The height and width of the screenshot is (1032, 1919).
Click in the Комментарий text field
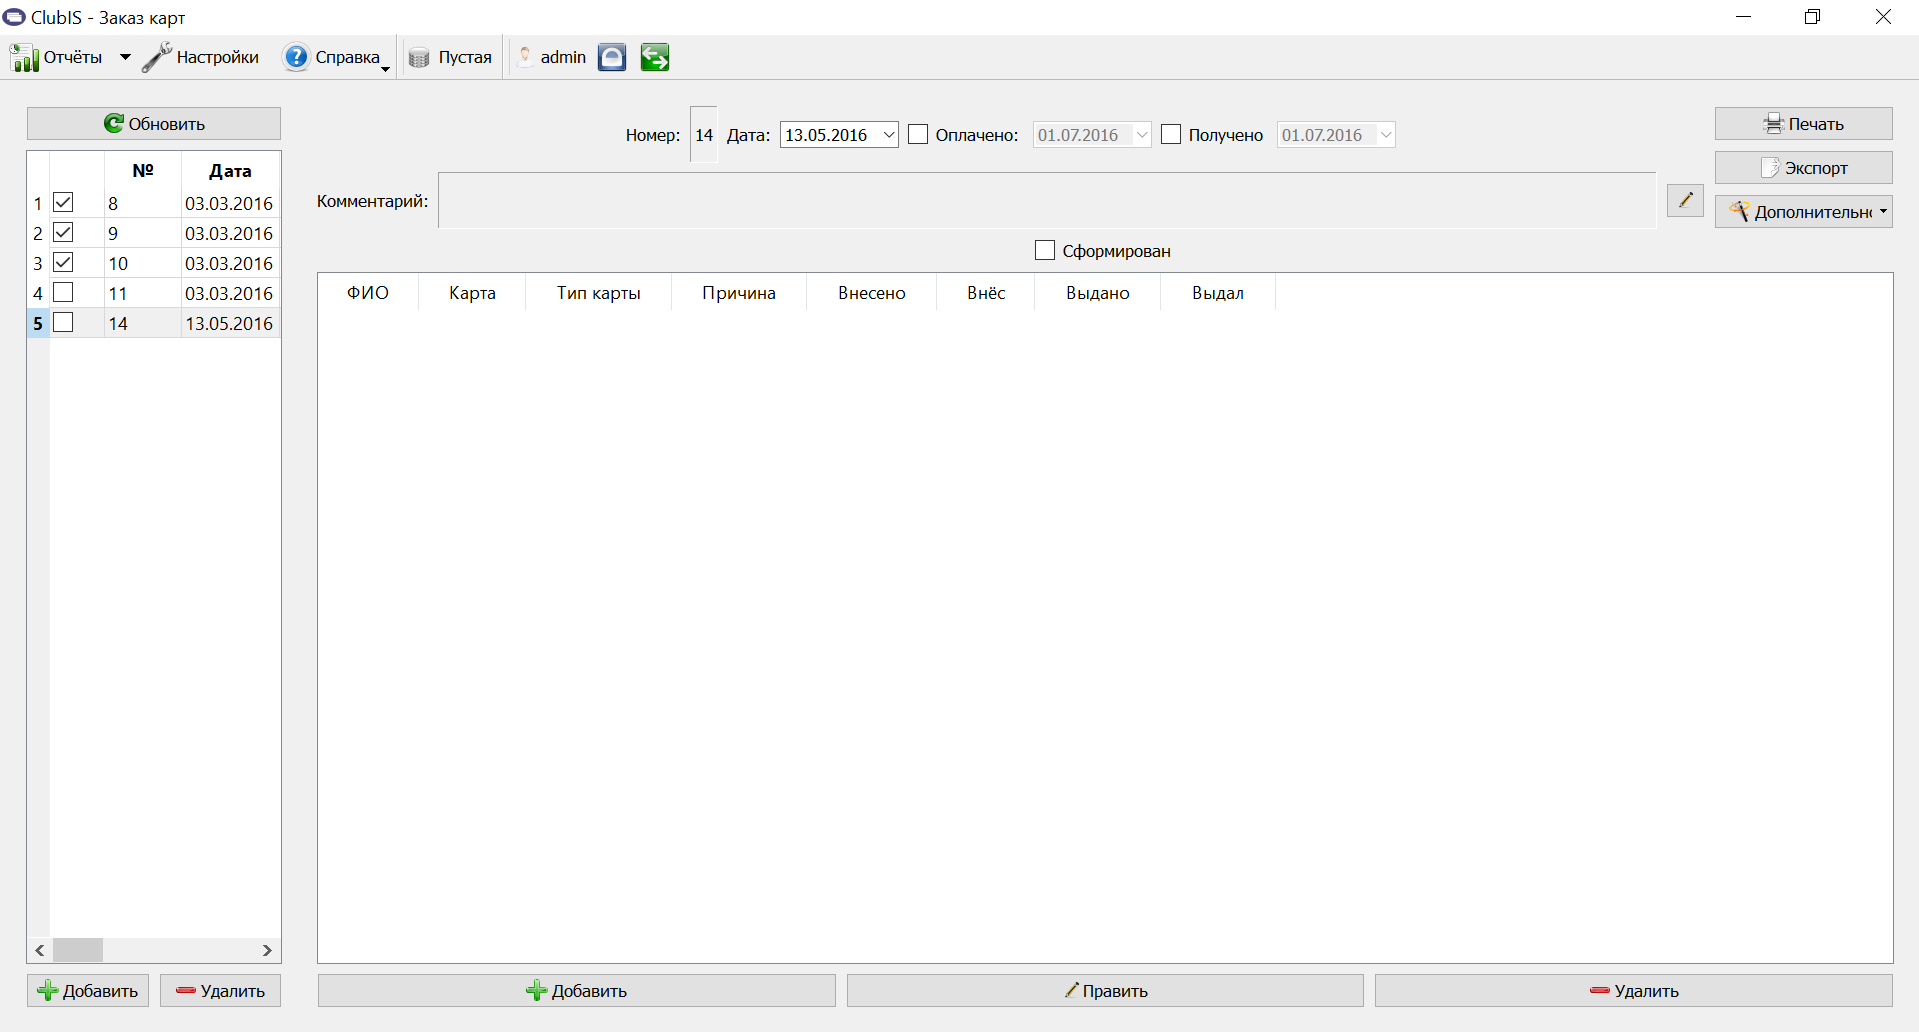pyautogui.click(x=1047, y=200)
